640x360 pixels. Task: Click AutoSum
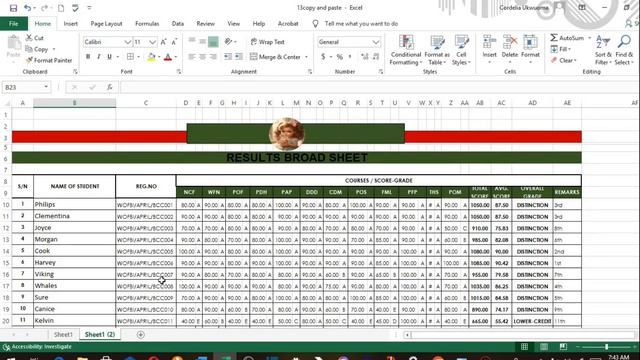click(x=567, y=38)
